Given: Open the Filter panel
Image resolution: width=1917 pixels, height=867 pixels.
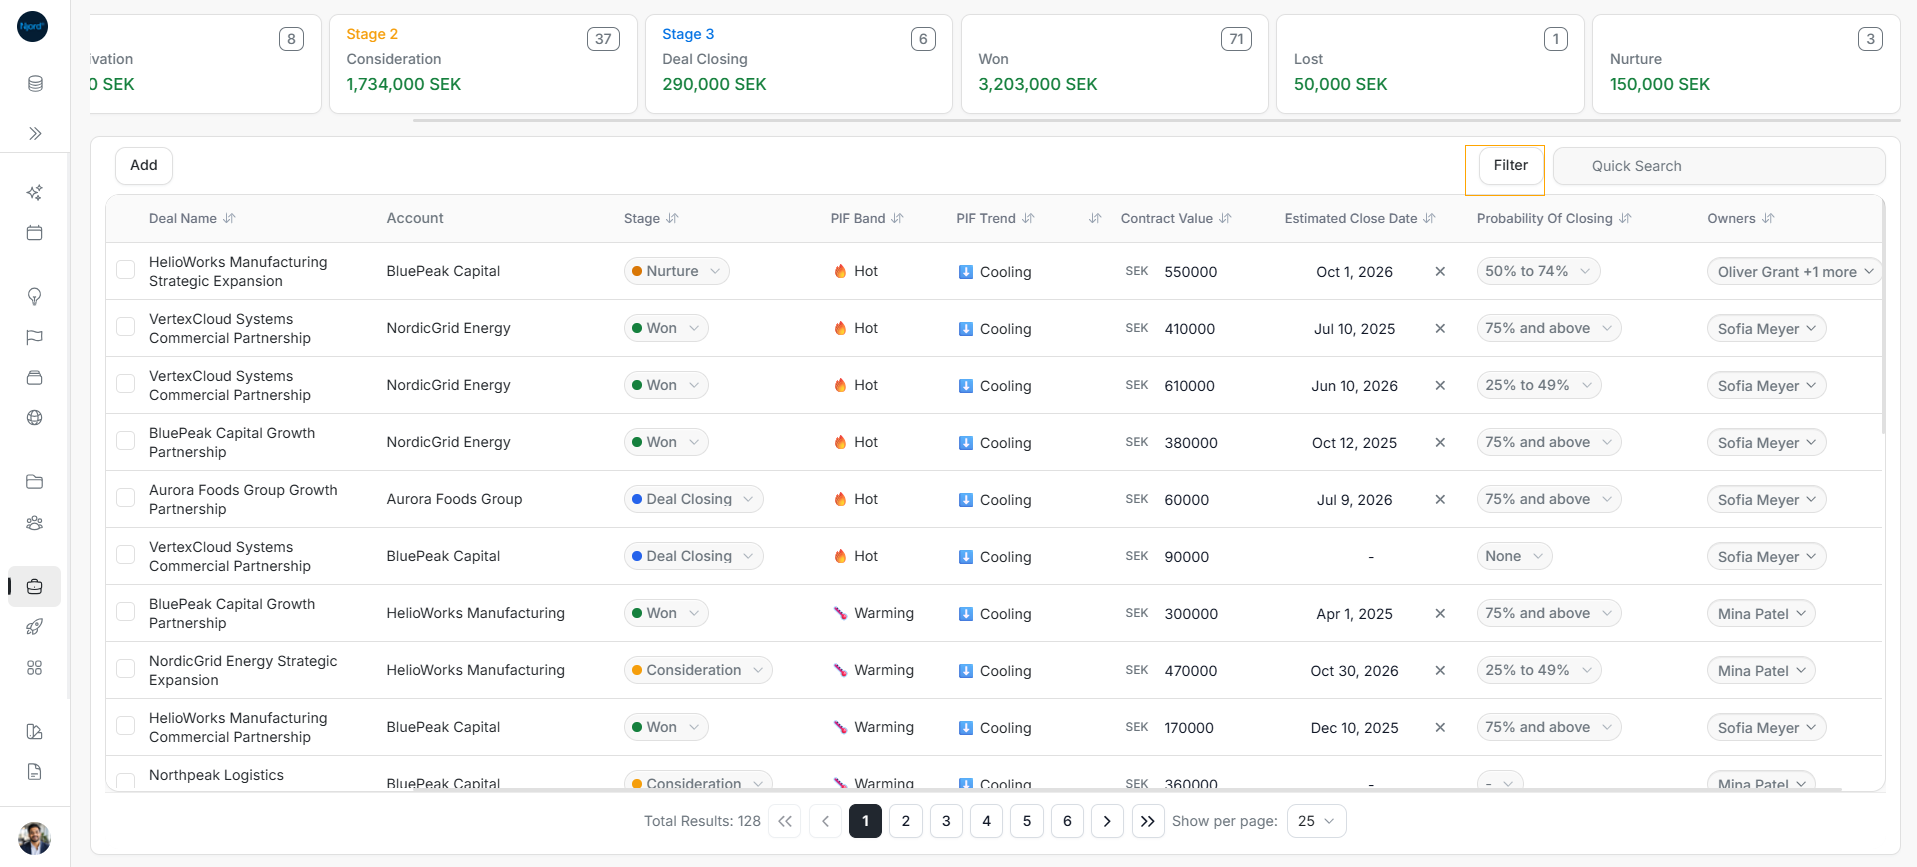Looking at the screenshot, I should pos(1510,166).
